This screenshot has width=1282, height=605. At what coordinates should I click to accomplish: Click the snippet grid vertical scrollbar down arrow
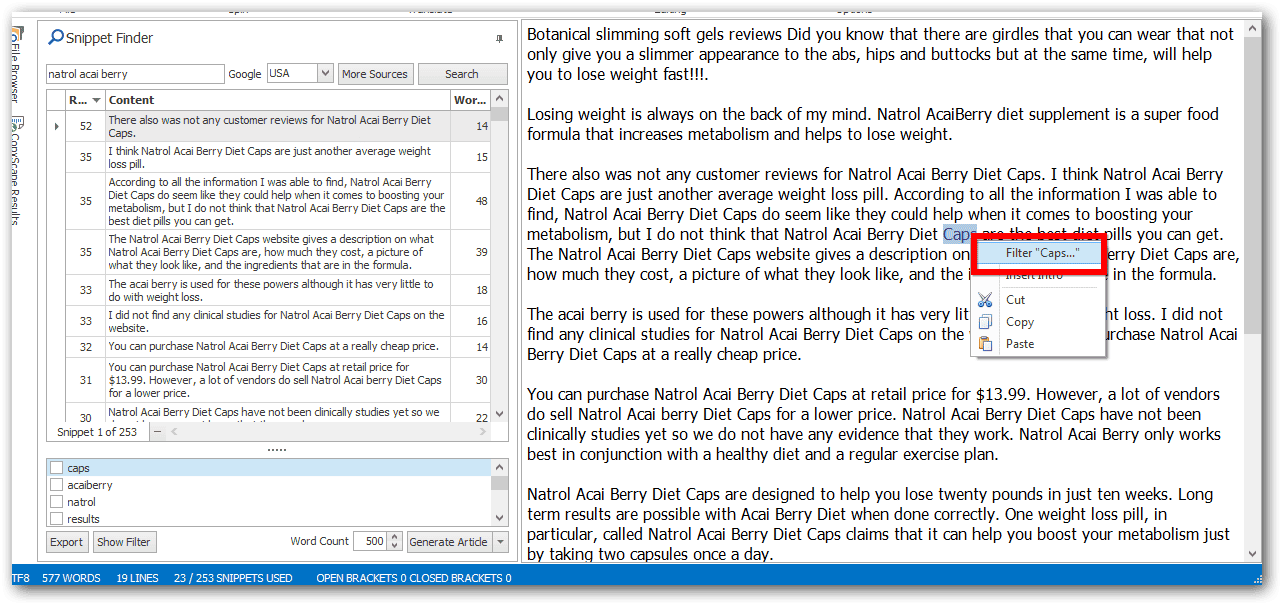(499, 416)
